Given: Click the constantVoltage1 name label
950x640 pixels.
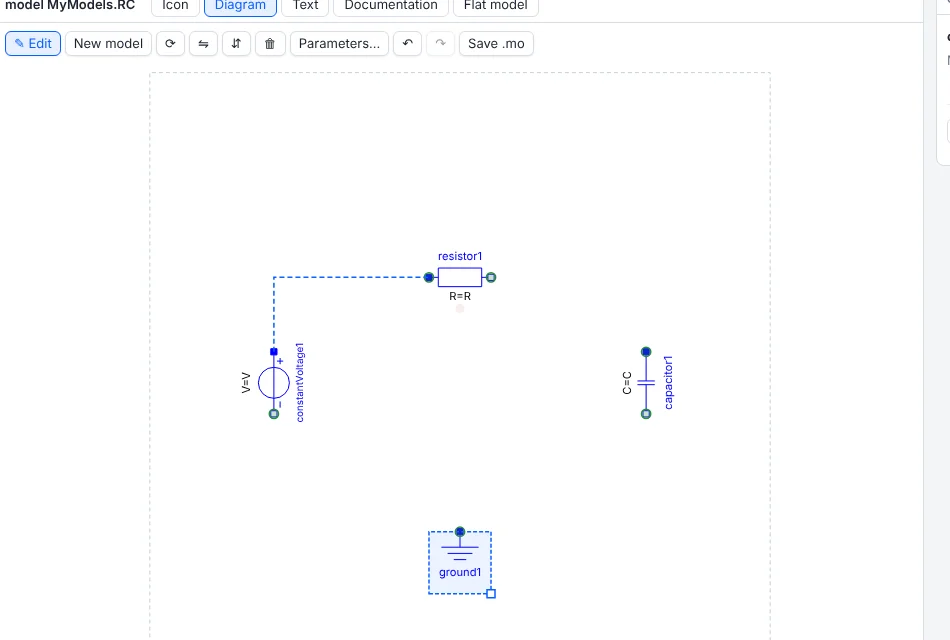Looking at the screenshot, I should click(x=300, y=382).
